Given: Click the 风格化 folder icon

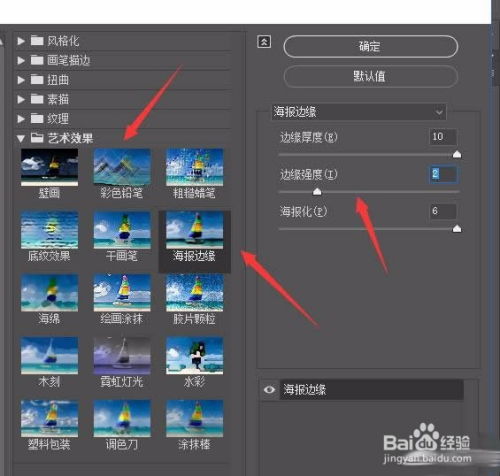Looking at the screenshot, I should [37, 41].
